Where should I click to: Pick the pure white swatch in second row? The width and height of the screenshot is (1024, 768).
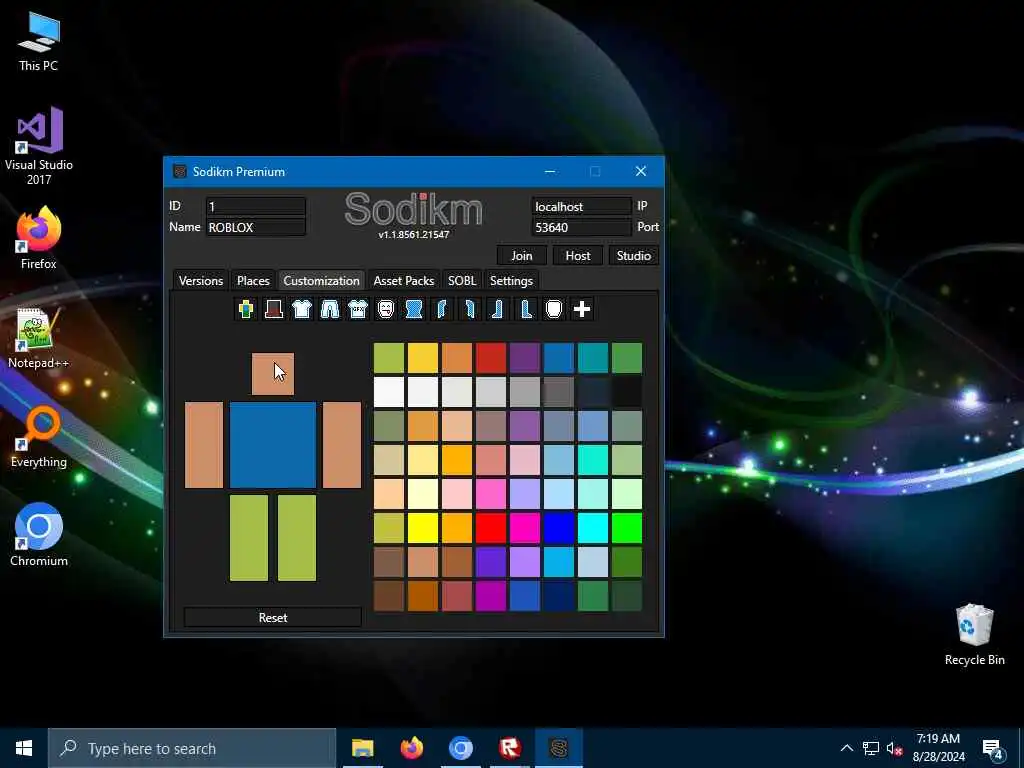[x=389, y=392]
